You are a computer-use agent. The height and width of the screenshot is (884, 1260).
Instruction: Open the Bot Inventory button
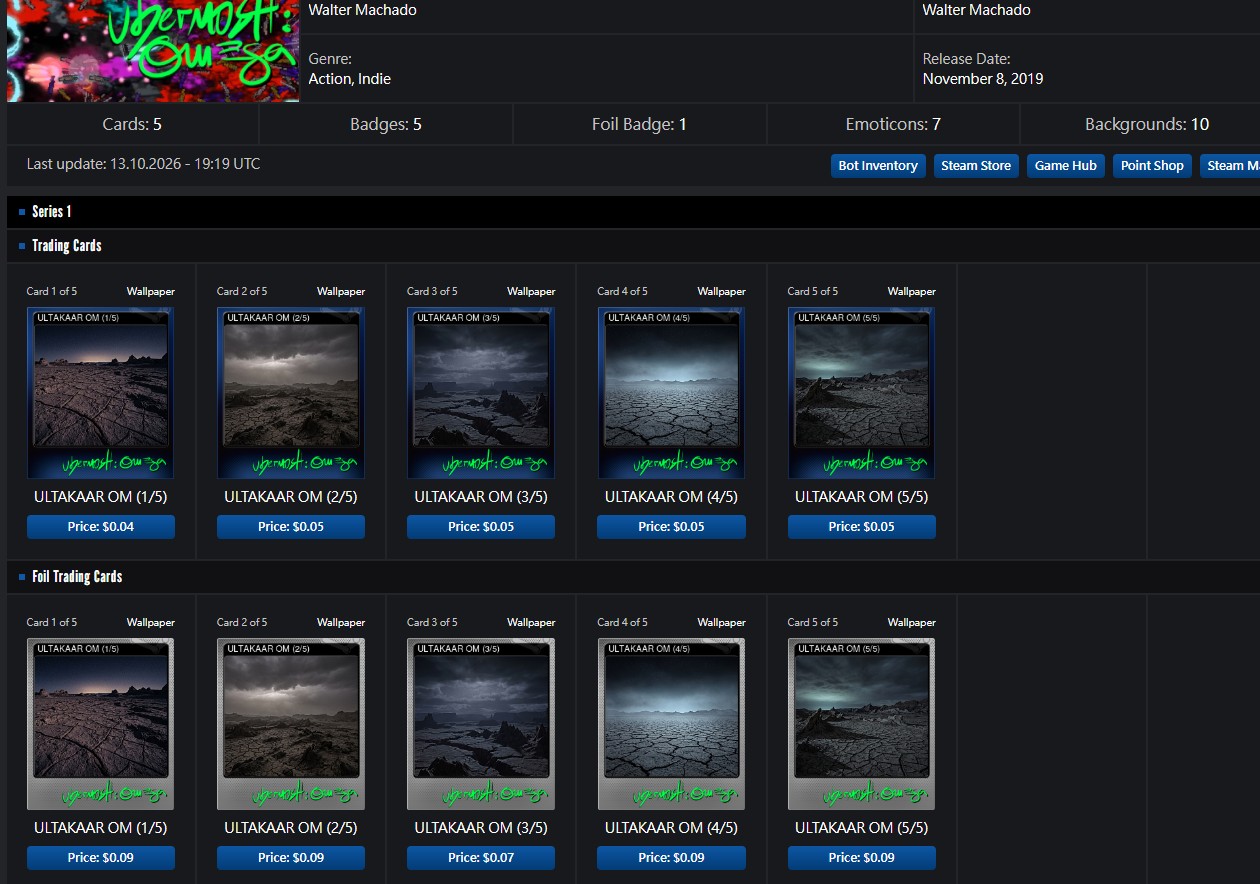point(878,166)
